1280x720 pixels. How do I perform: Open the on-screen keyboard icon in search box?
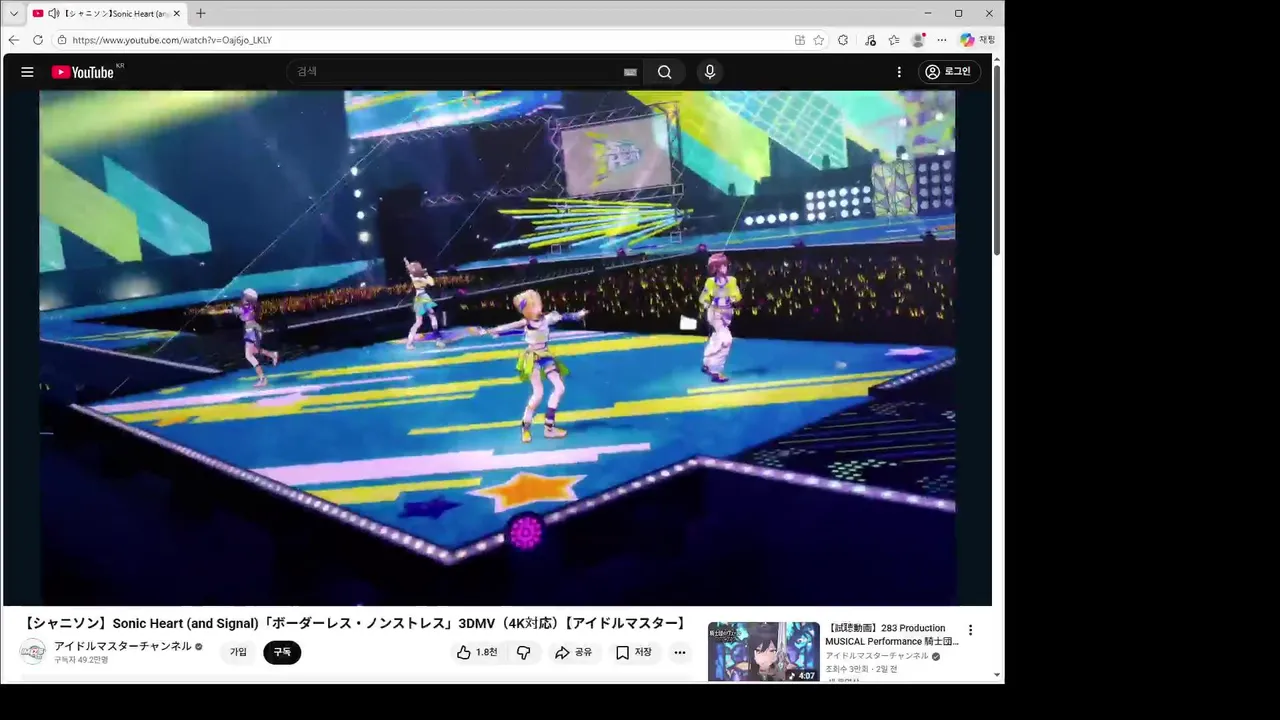(630, 72)
